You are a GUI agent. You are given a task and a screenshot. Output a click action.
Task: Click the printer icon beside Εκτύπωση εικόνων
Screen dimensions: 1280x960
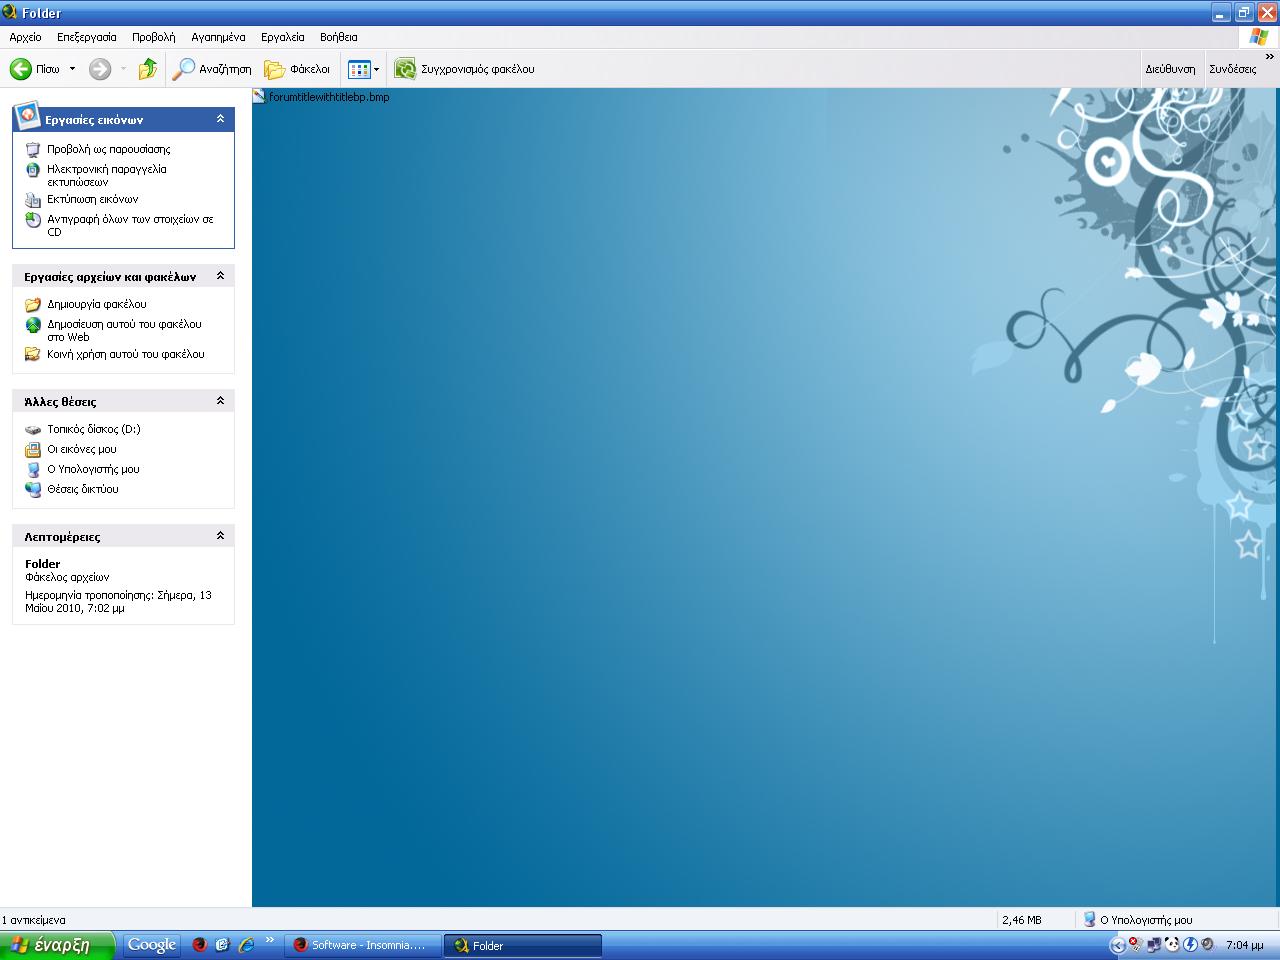(x=33, y=199)
